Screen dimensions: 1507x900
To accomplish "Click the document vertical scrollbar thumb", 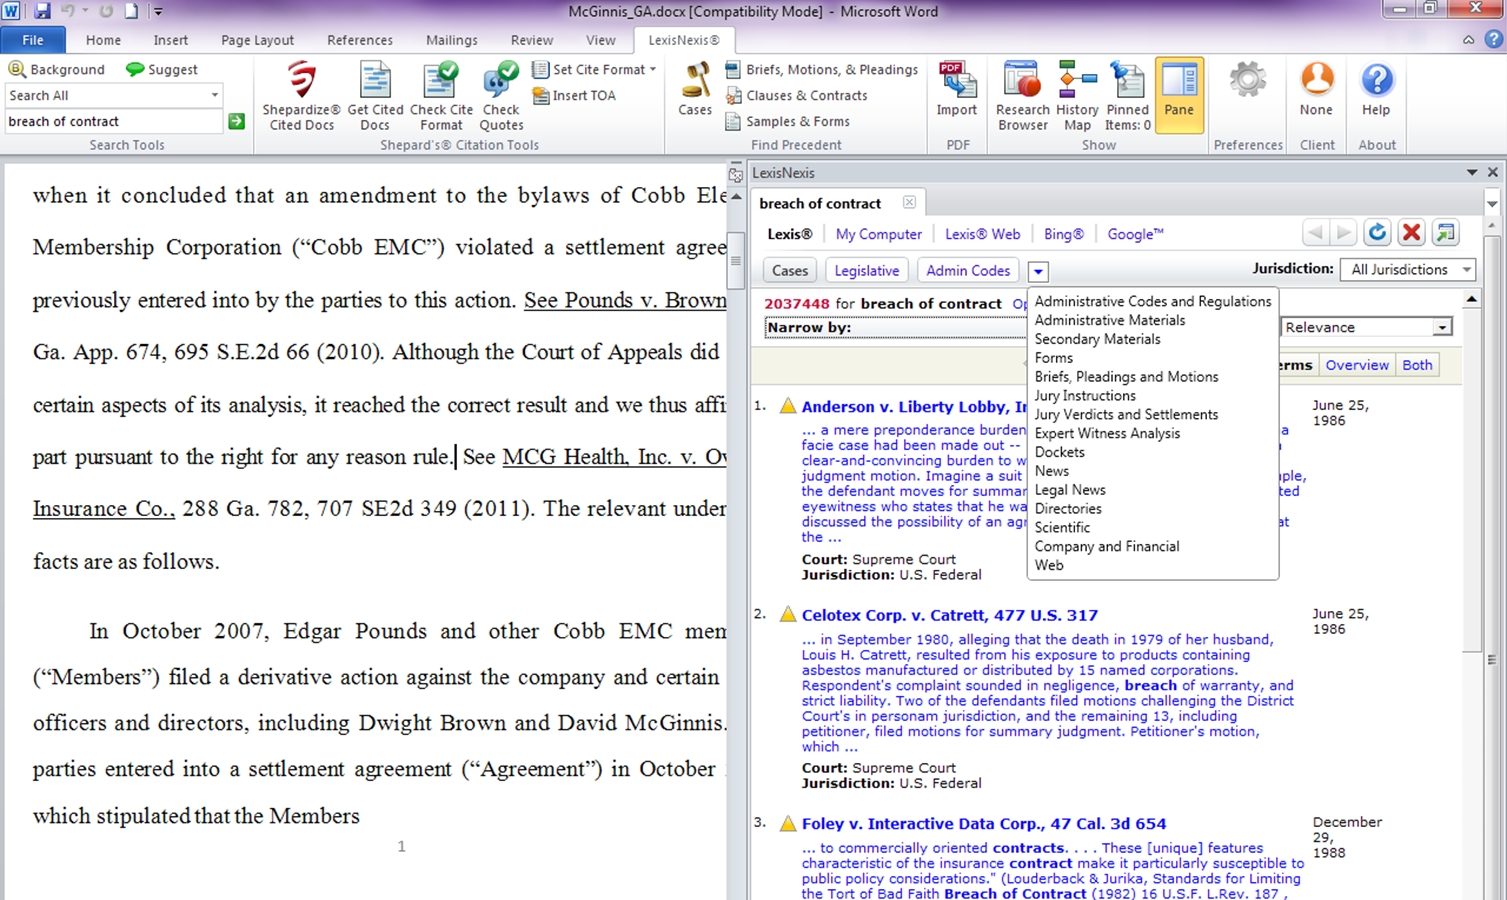I will (735, 261).
